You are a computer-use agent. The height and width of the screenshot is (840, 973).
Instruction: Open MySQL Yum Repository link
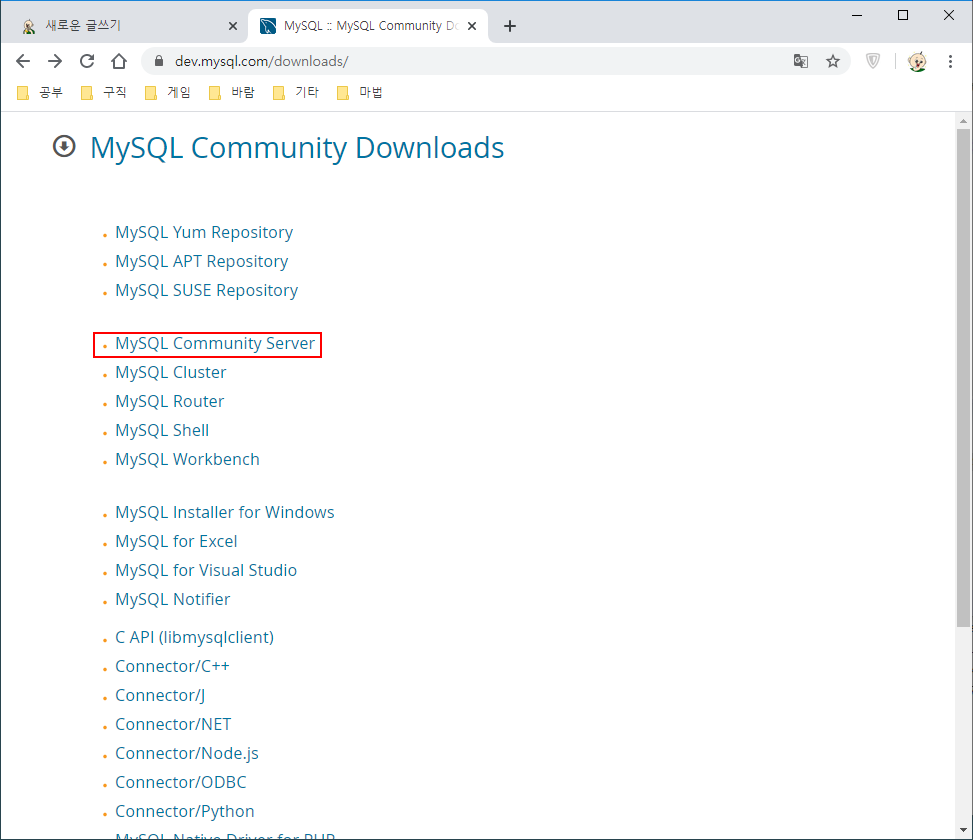coord(204,232)
